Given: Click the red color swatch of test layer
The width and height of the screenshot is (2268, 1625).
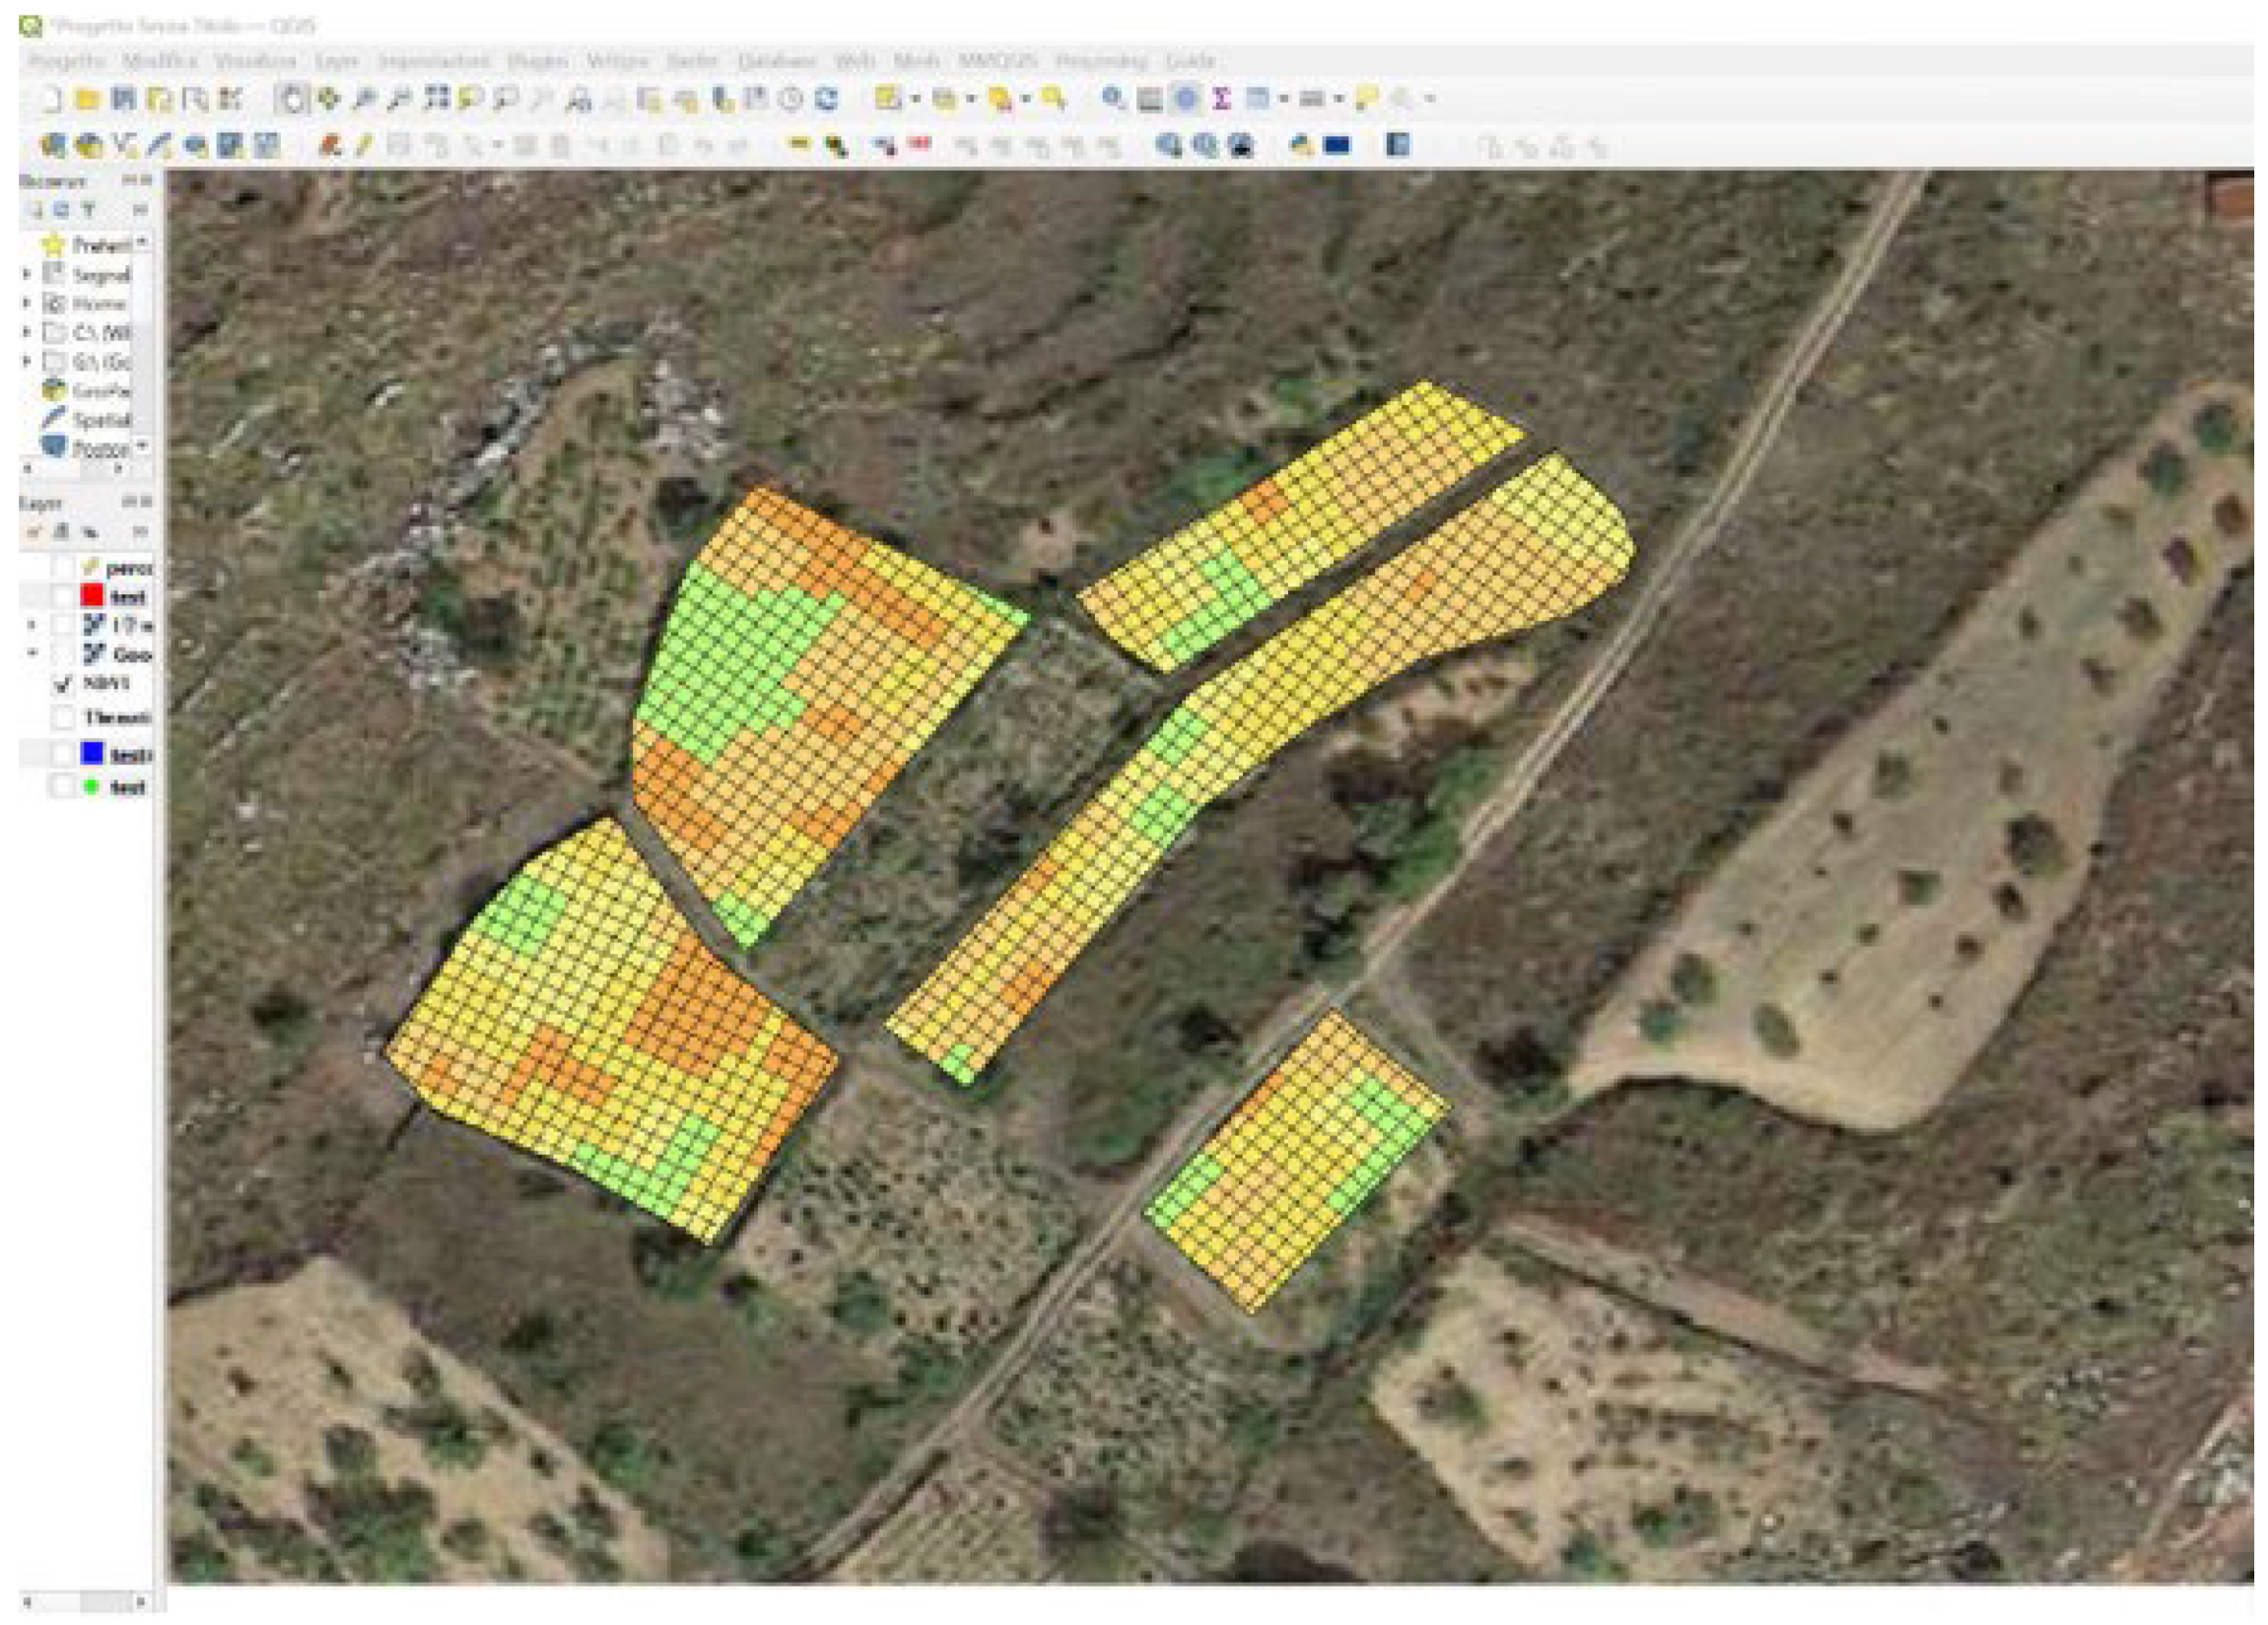Looking at the screenshot, I should click(x=92, y=596).
